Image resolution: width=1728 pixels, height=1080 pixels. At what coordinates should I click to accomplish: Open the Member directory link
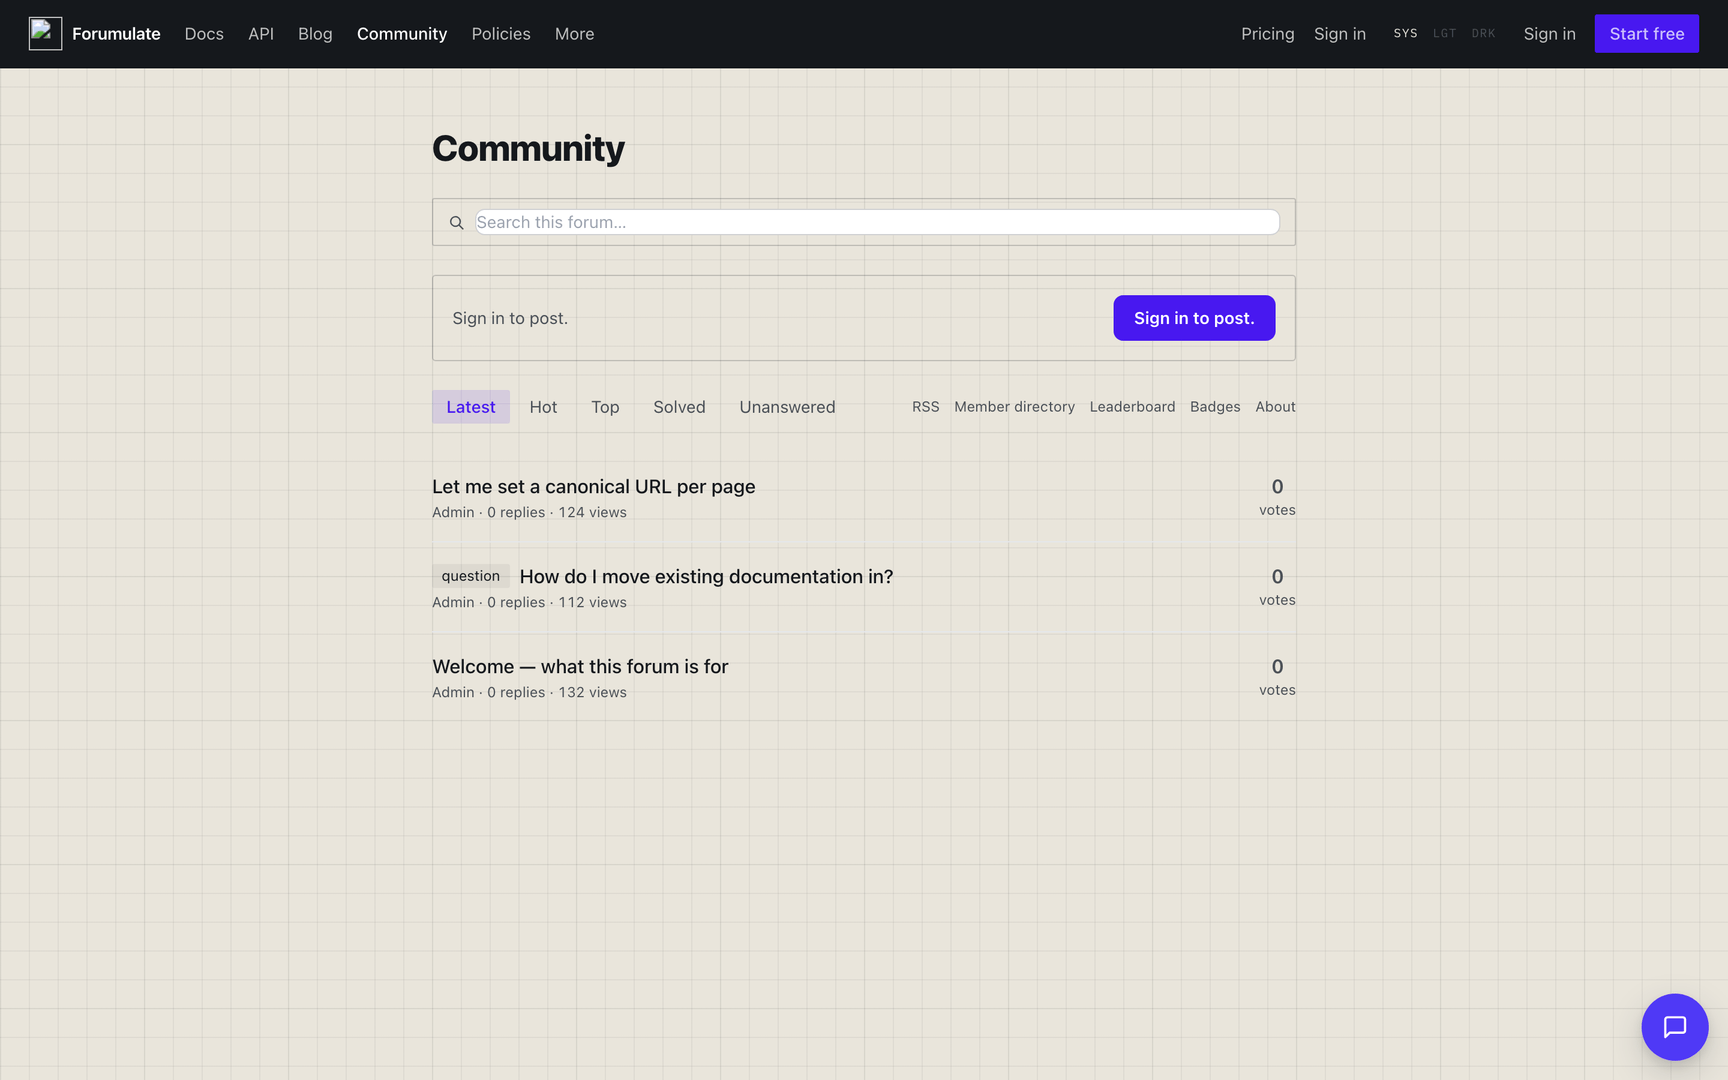(1014, 407)
